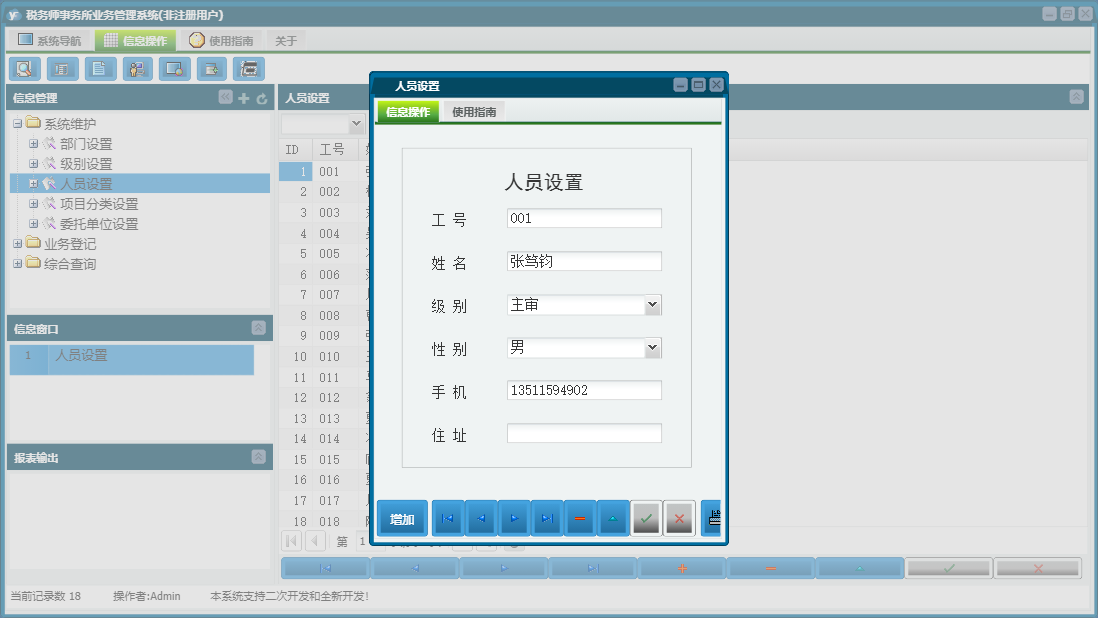The height and width of the screenshot is (618, 1098).
Task: Select grid row with 工号 018
Action: pos(323,521)
